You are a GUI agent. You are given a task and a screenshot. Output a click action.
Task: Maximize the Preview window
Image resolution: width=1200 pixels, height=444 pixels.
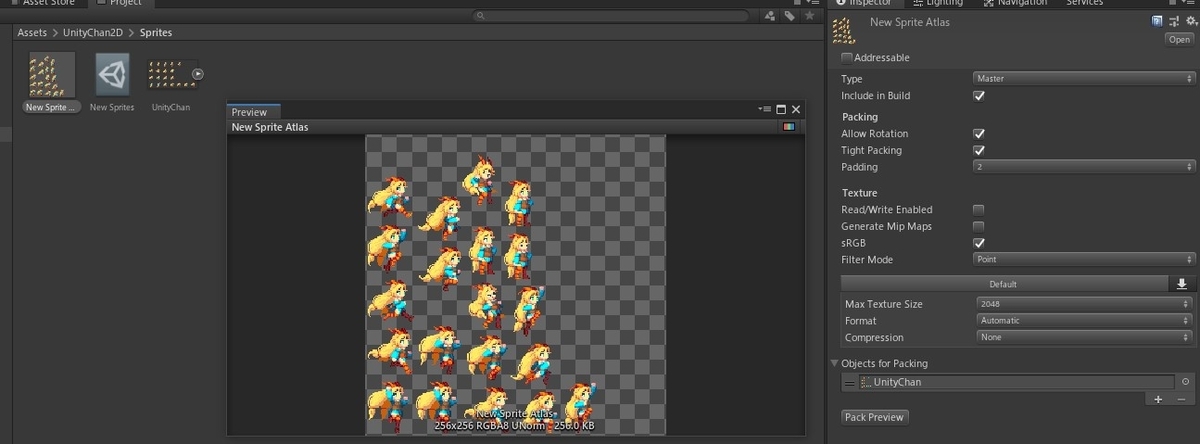[x=782, y=109]
